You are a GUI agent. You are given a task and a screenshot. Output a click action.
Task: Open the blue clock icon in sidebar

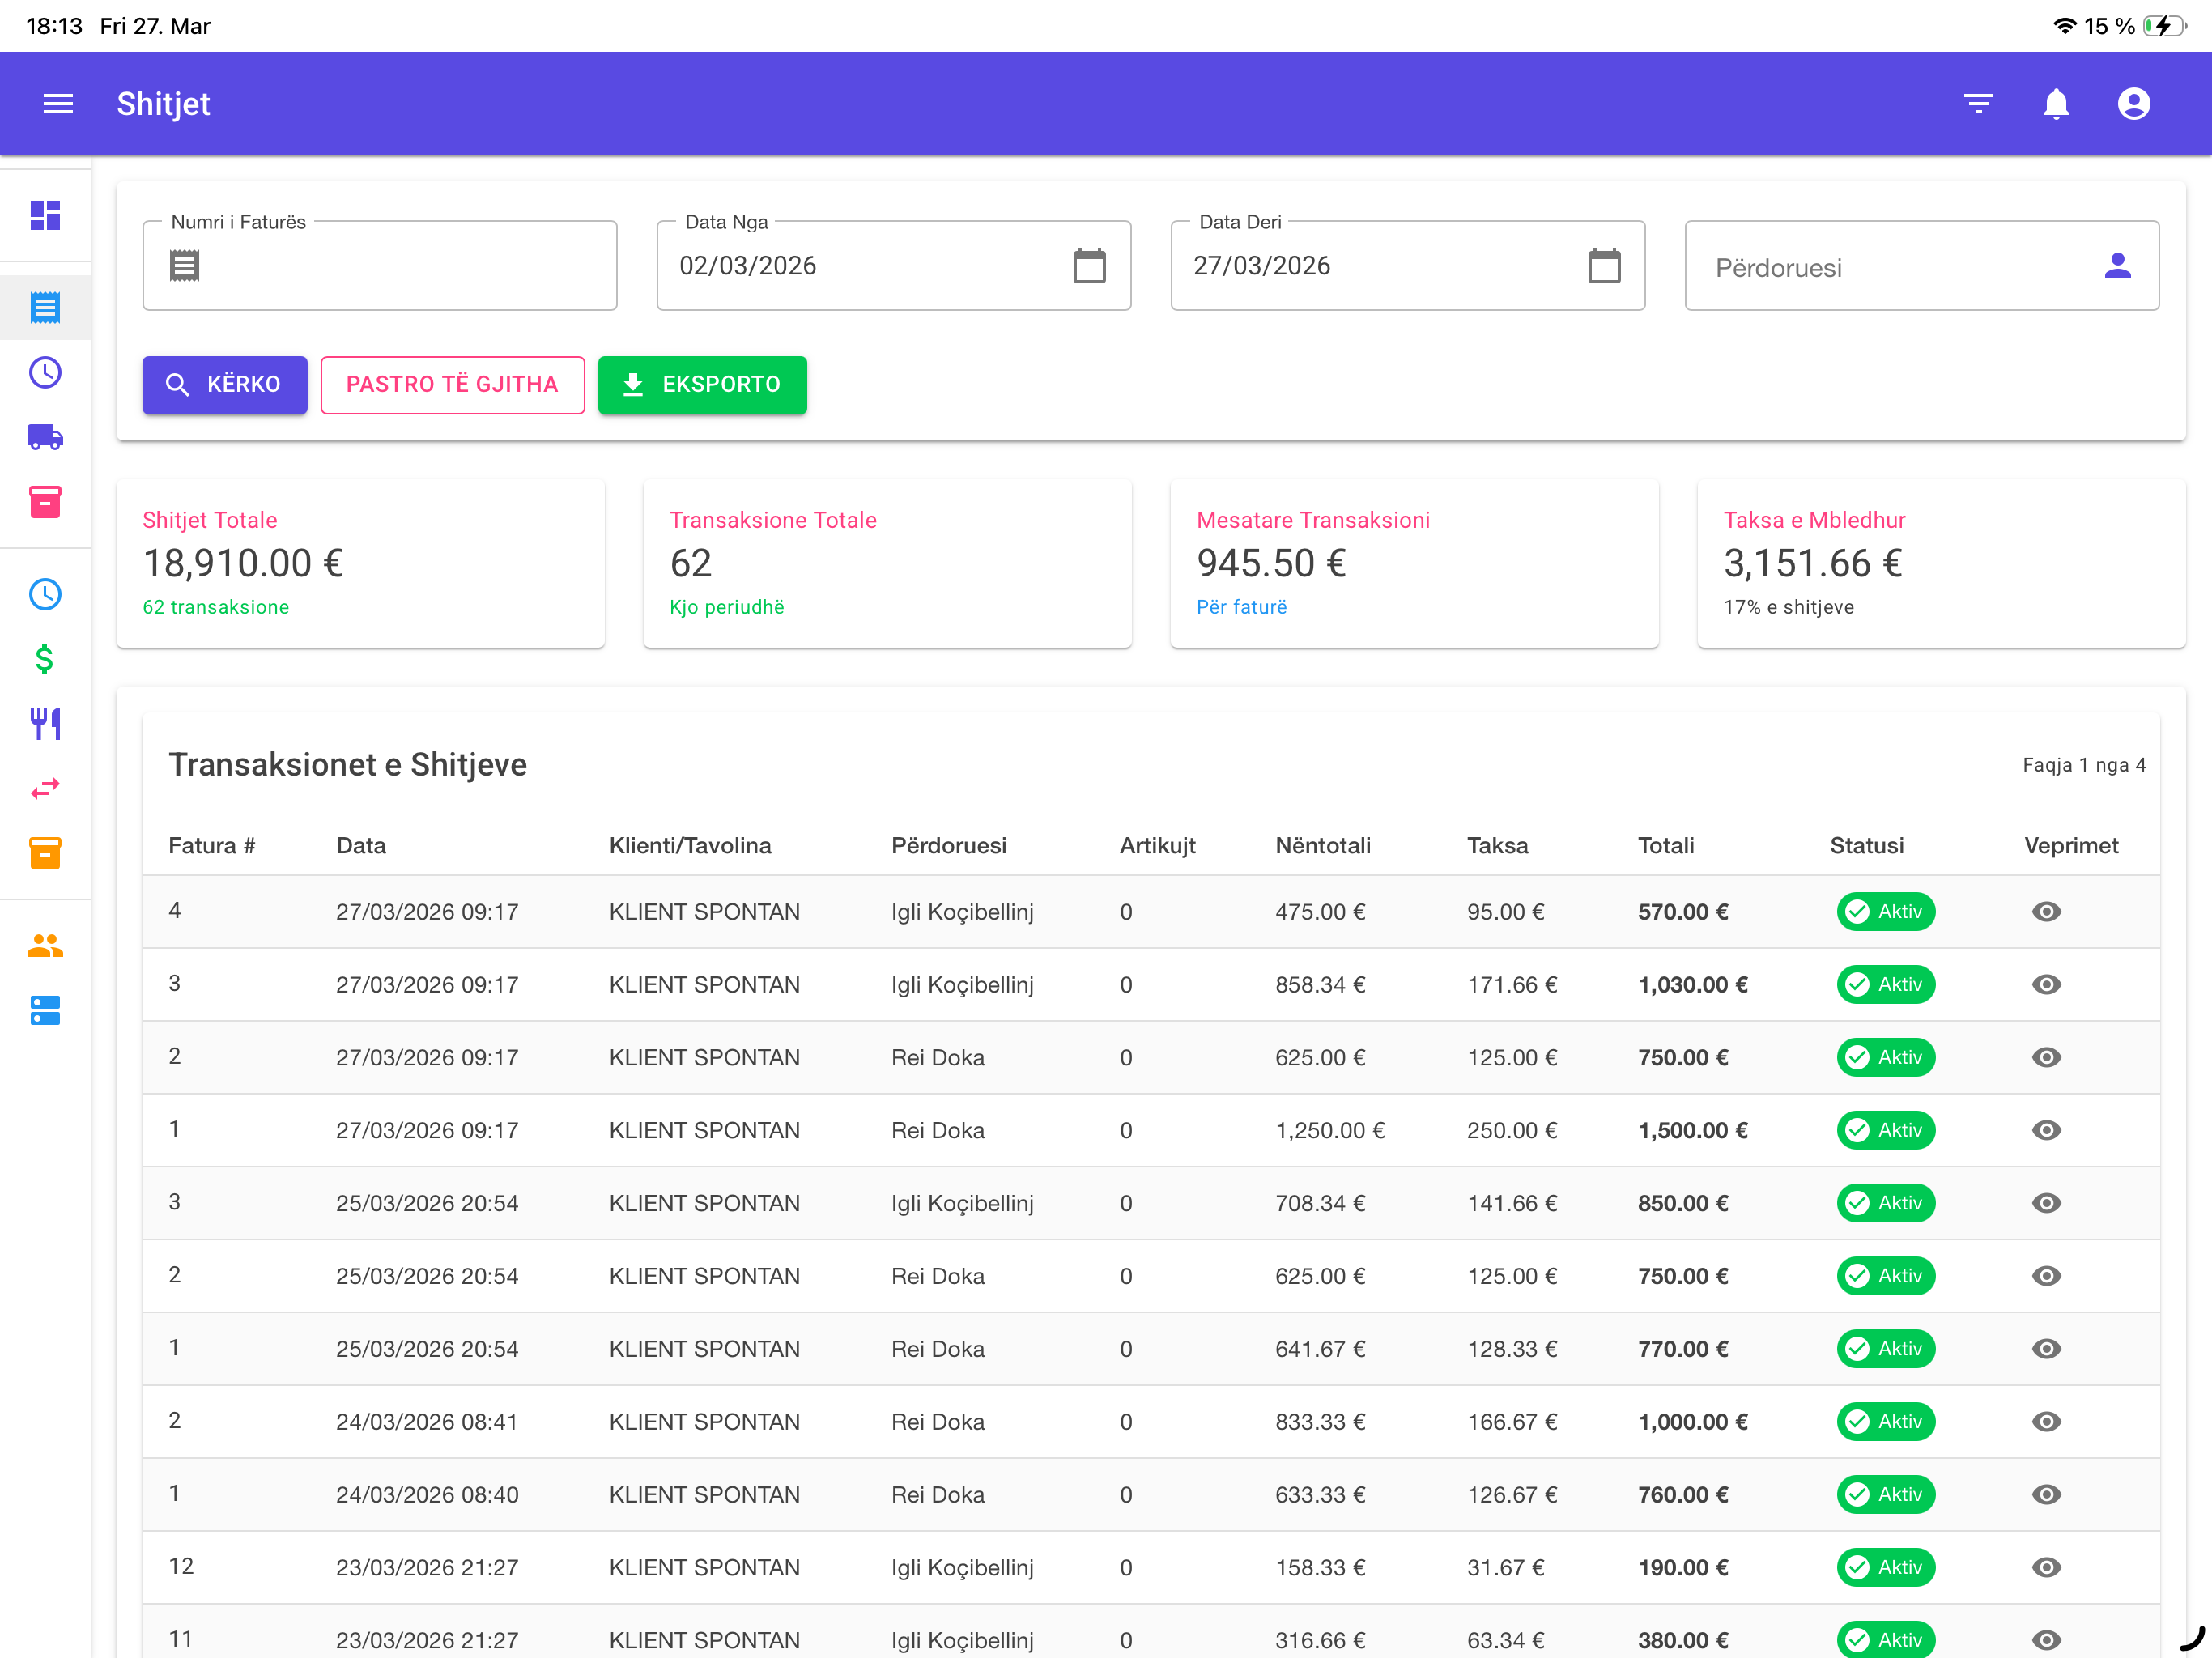(x=45, y=595)
